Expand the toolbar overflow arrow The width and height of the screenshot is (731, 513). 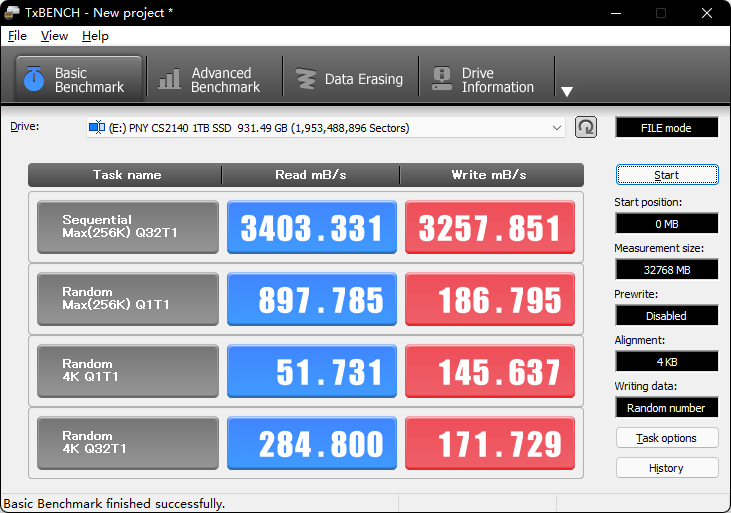[567, 91]
